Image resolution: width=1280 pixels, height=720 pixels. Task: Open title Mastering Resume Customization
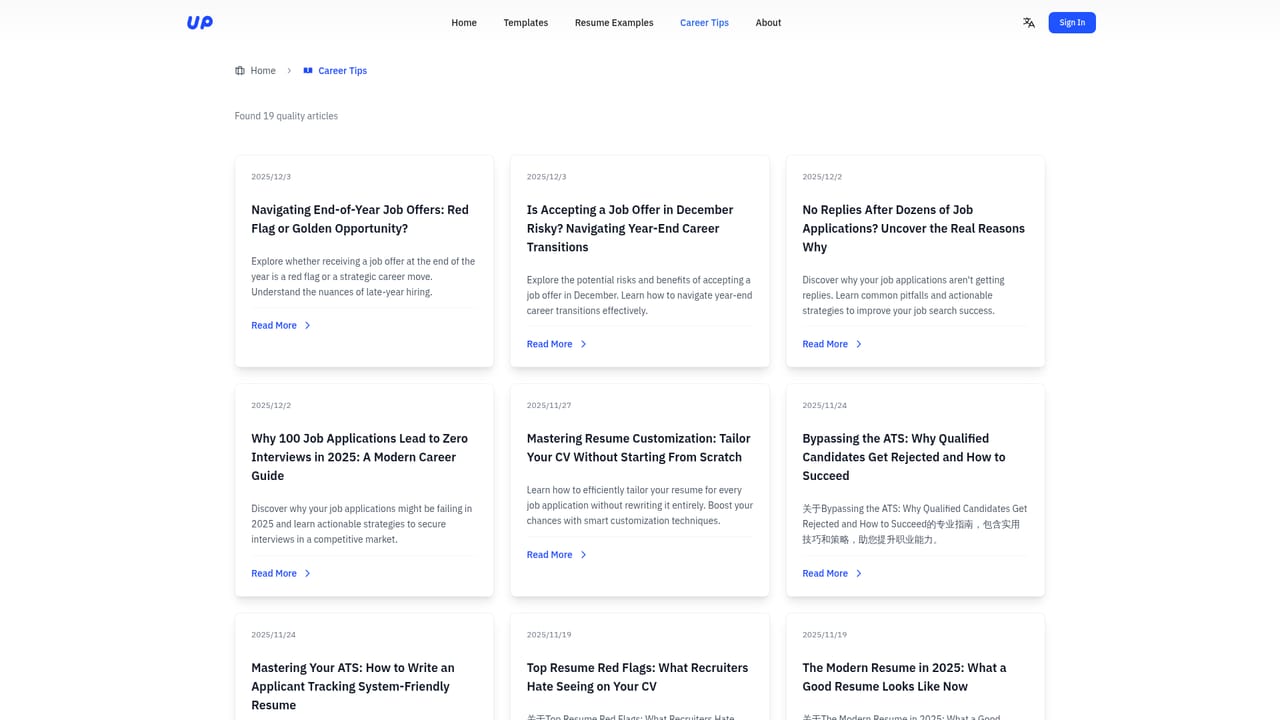(638, 447)
